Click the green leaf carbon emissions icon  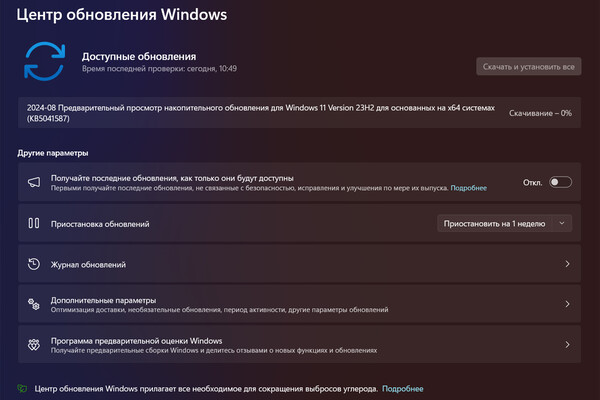22,388
